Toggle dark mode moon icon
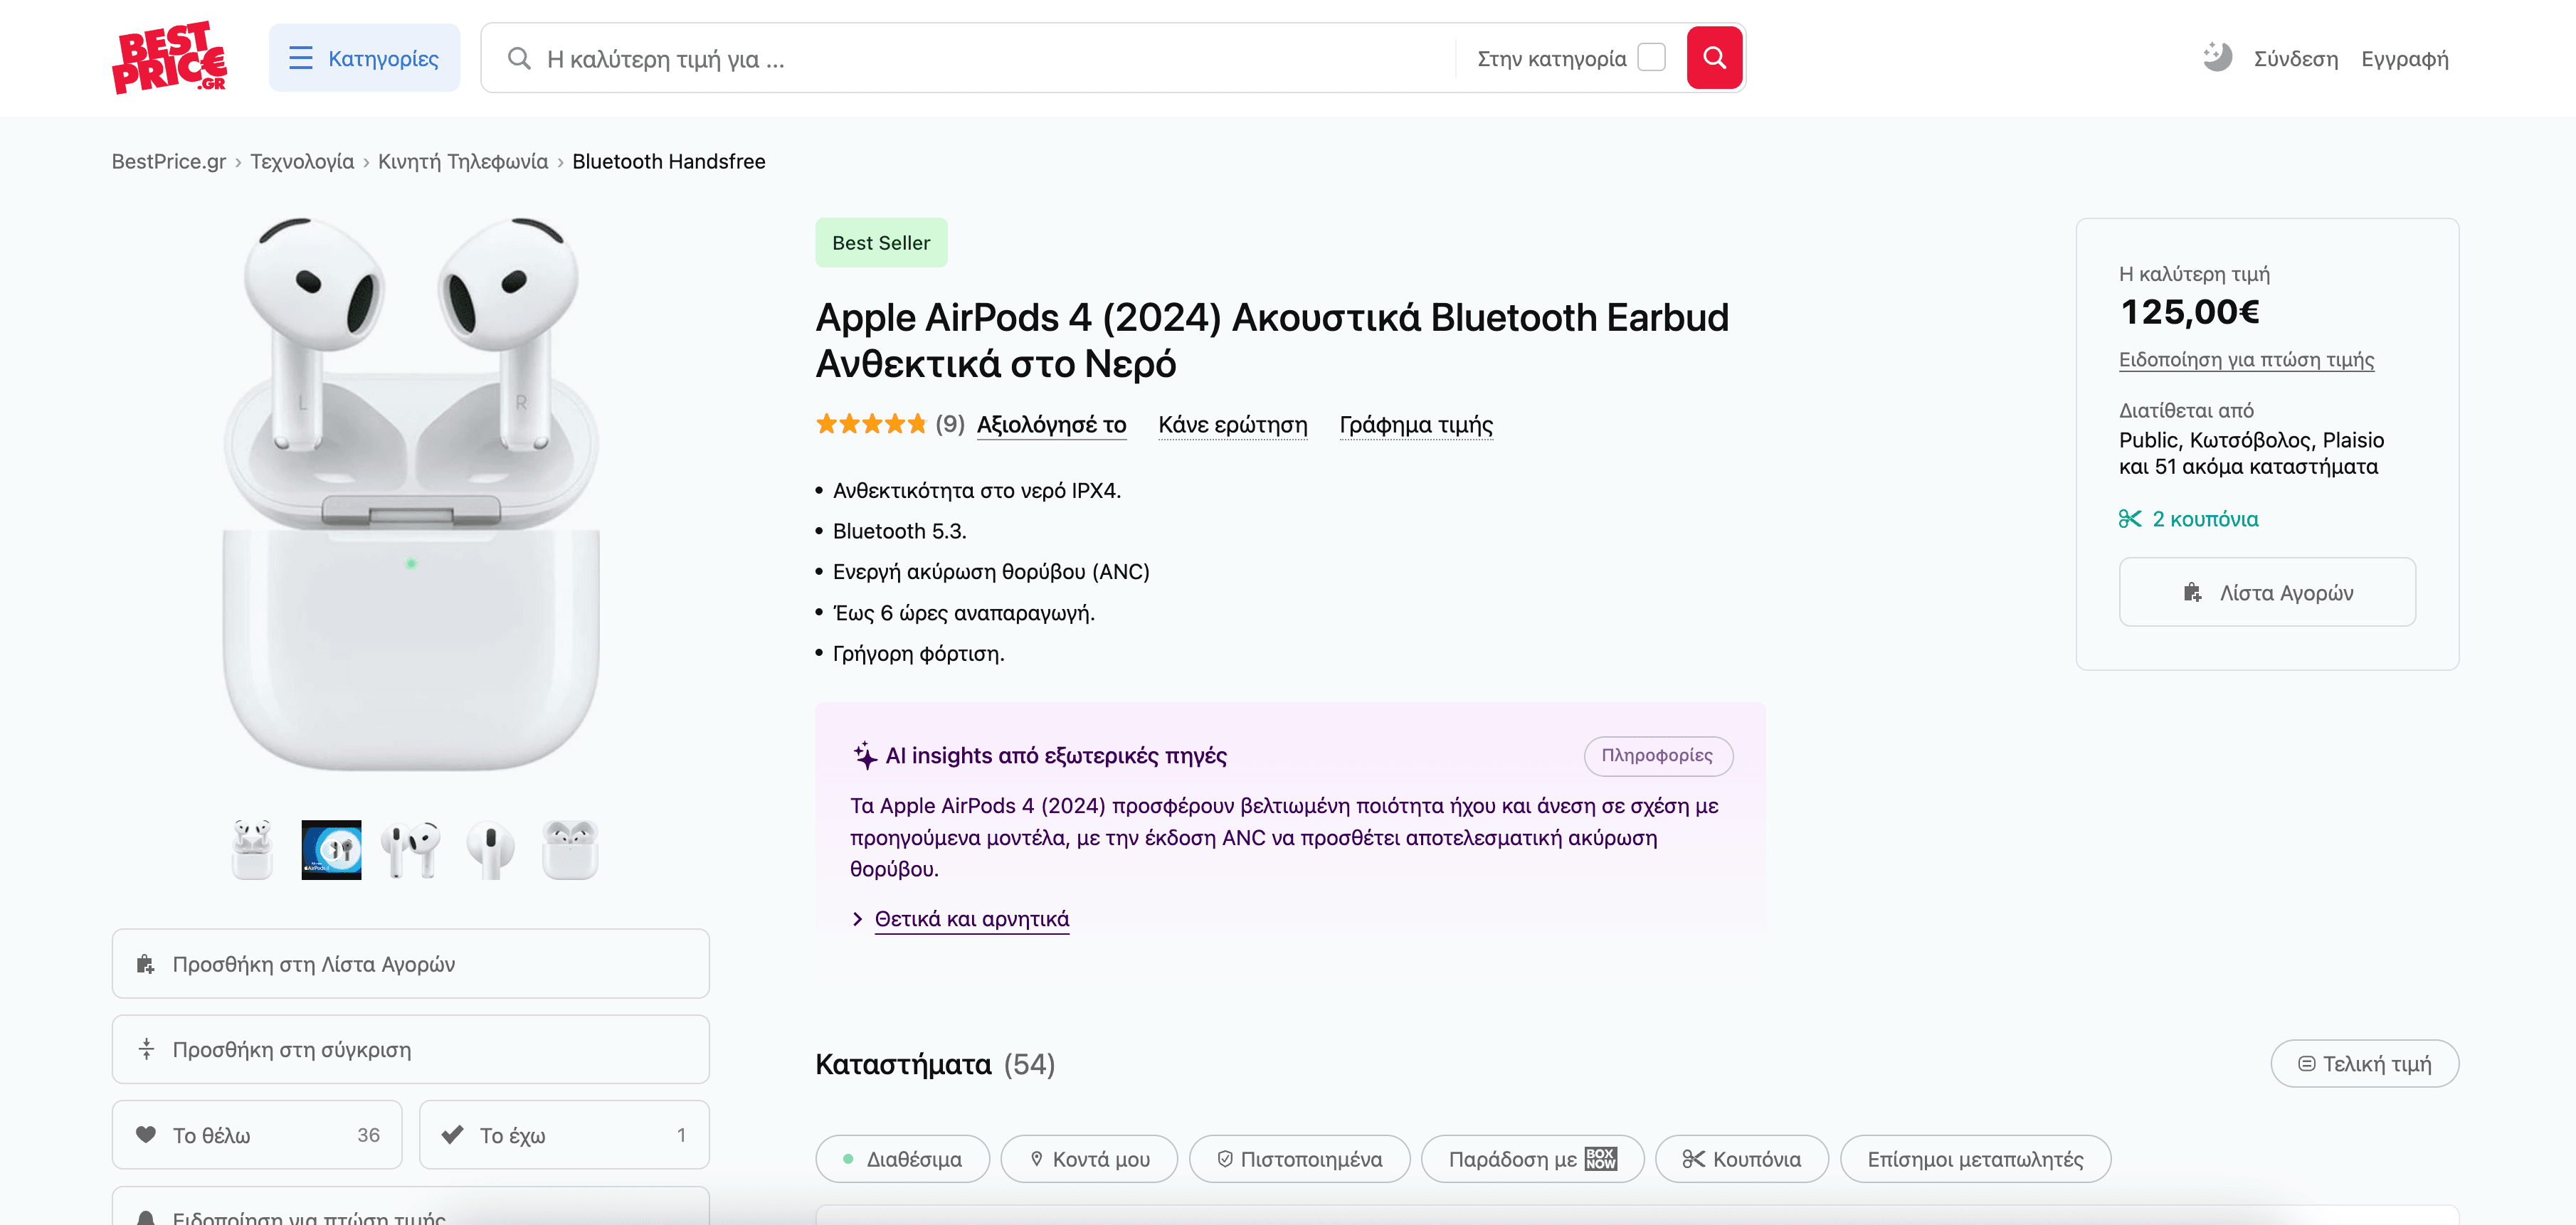 click(2216, 57)
